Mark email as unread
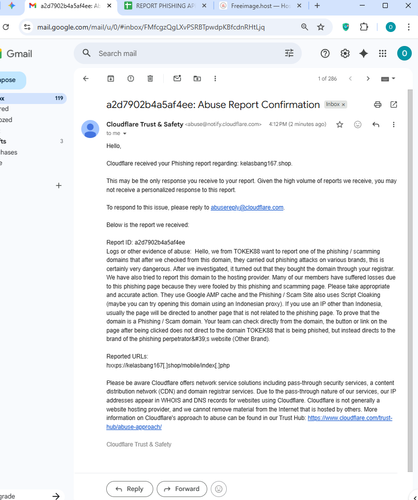The image size is (418, 500). click(177, 79)
